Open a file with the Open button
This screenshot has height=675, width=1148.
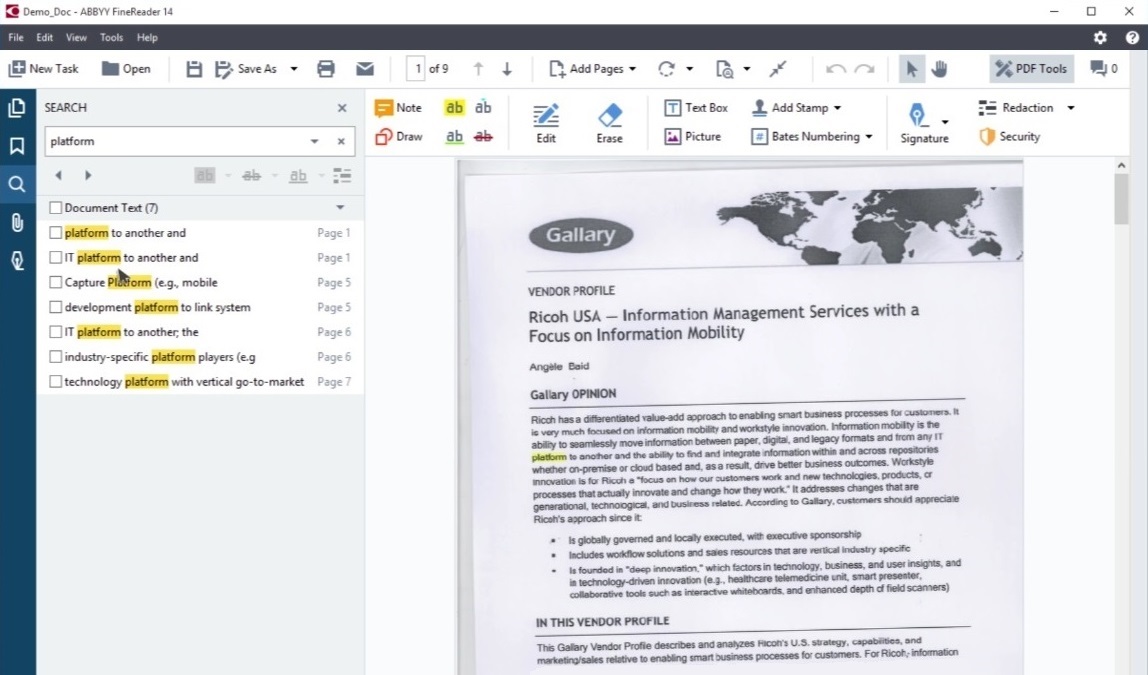(x=126, y=69)
